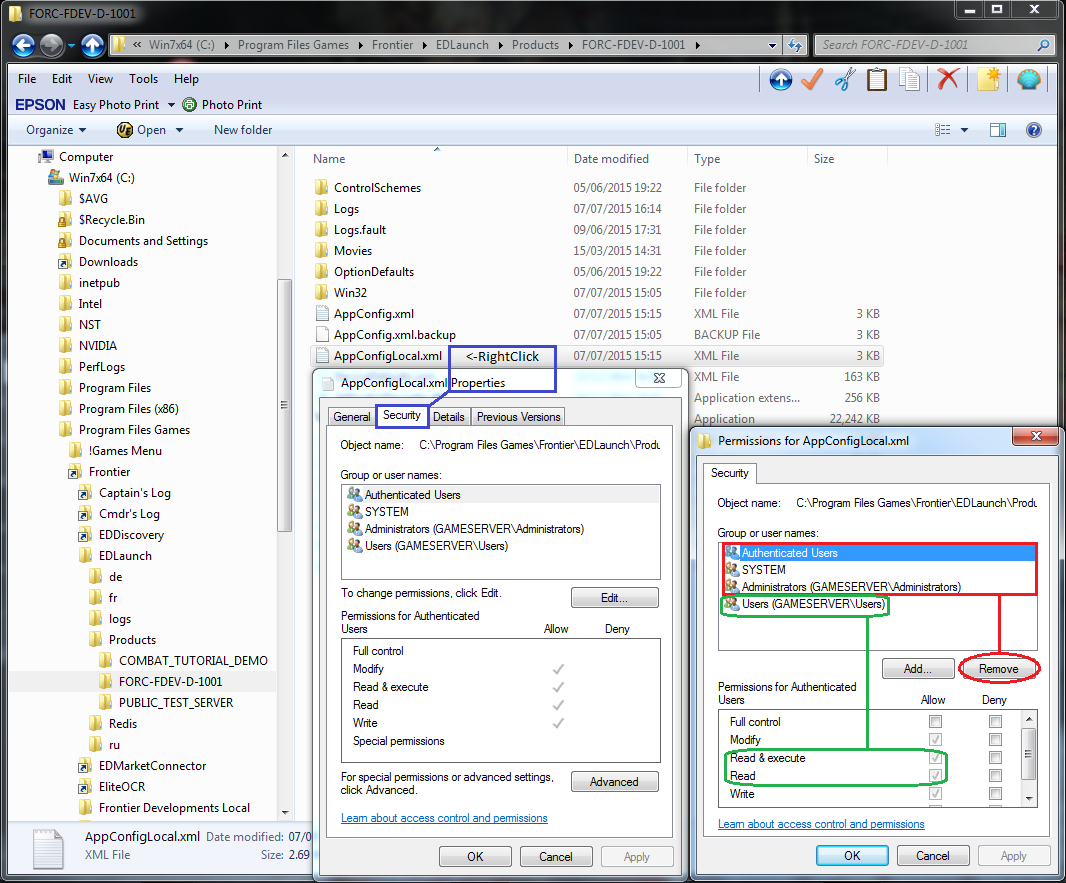Screen dimensions: 1066x883
Task: Toggle the Allow checkbox for Write
Action: coord(935,793)
